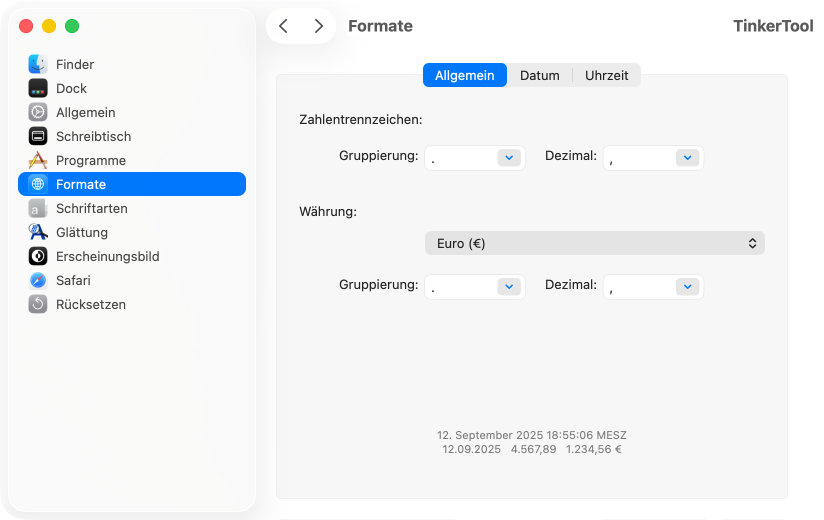
Task: Click the Schriftarten icon in sidebar
Action: [38, 208]
